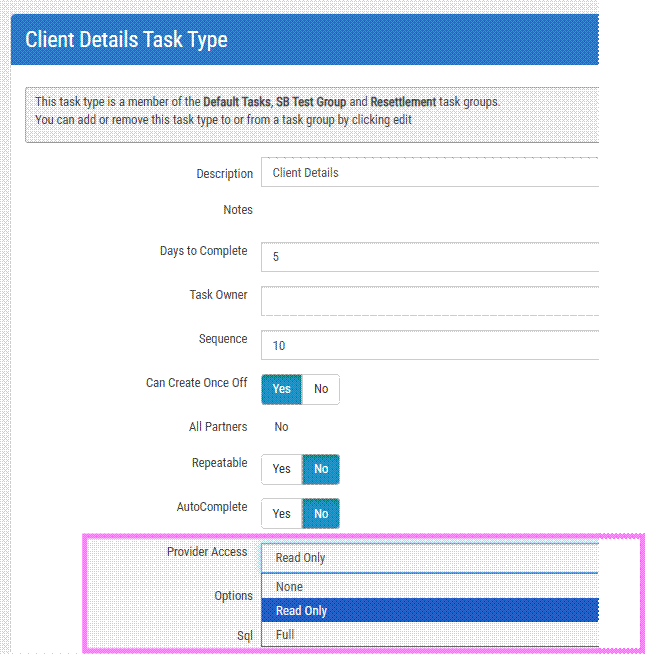Choose Full in Provider Access list
645x654 pixels.
[x=430, y=634]
